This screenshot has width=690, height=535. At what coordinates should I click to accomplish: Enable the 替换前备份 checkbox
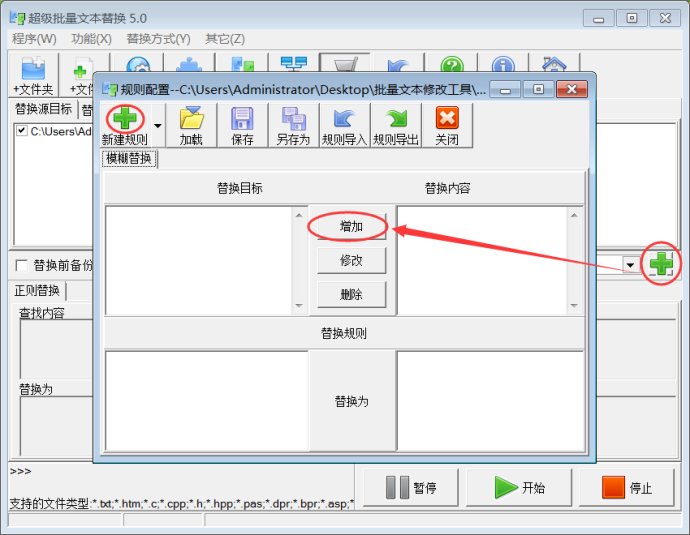point(22,266)
